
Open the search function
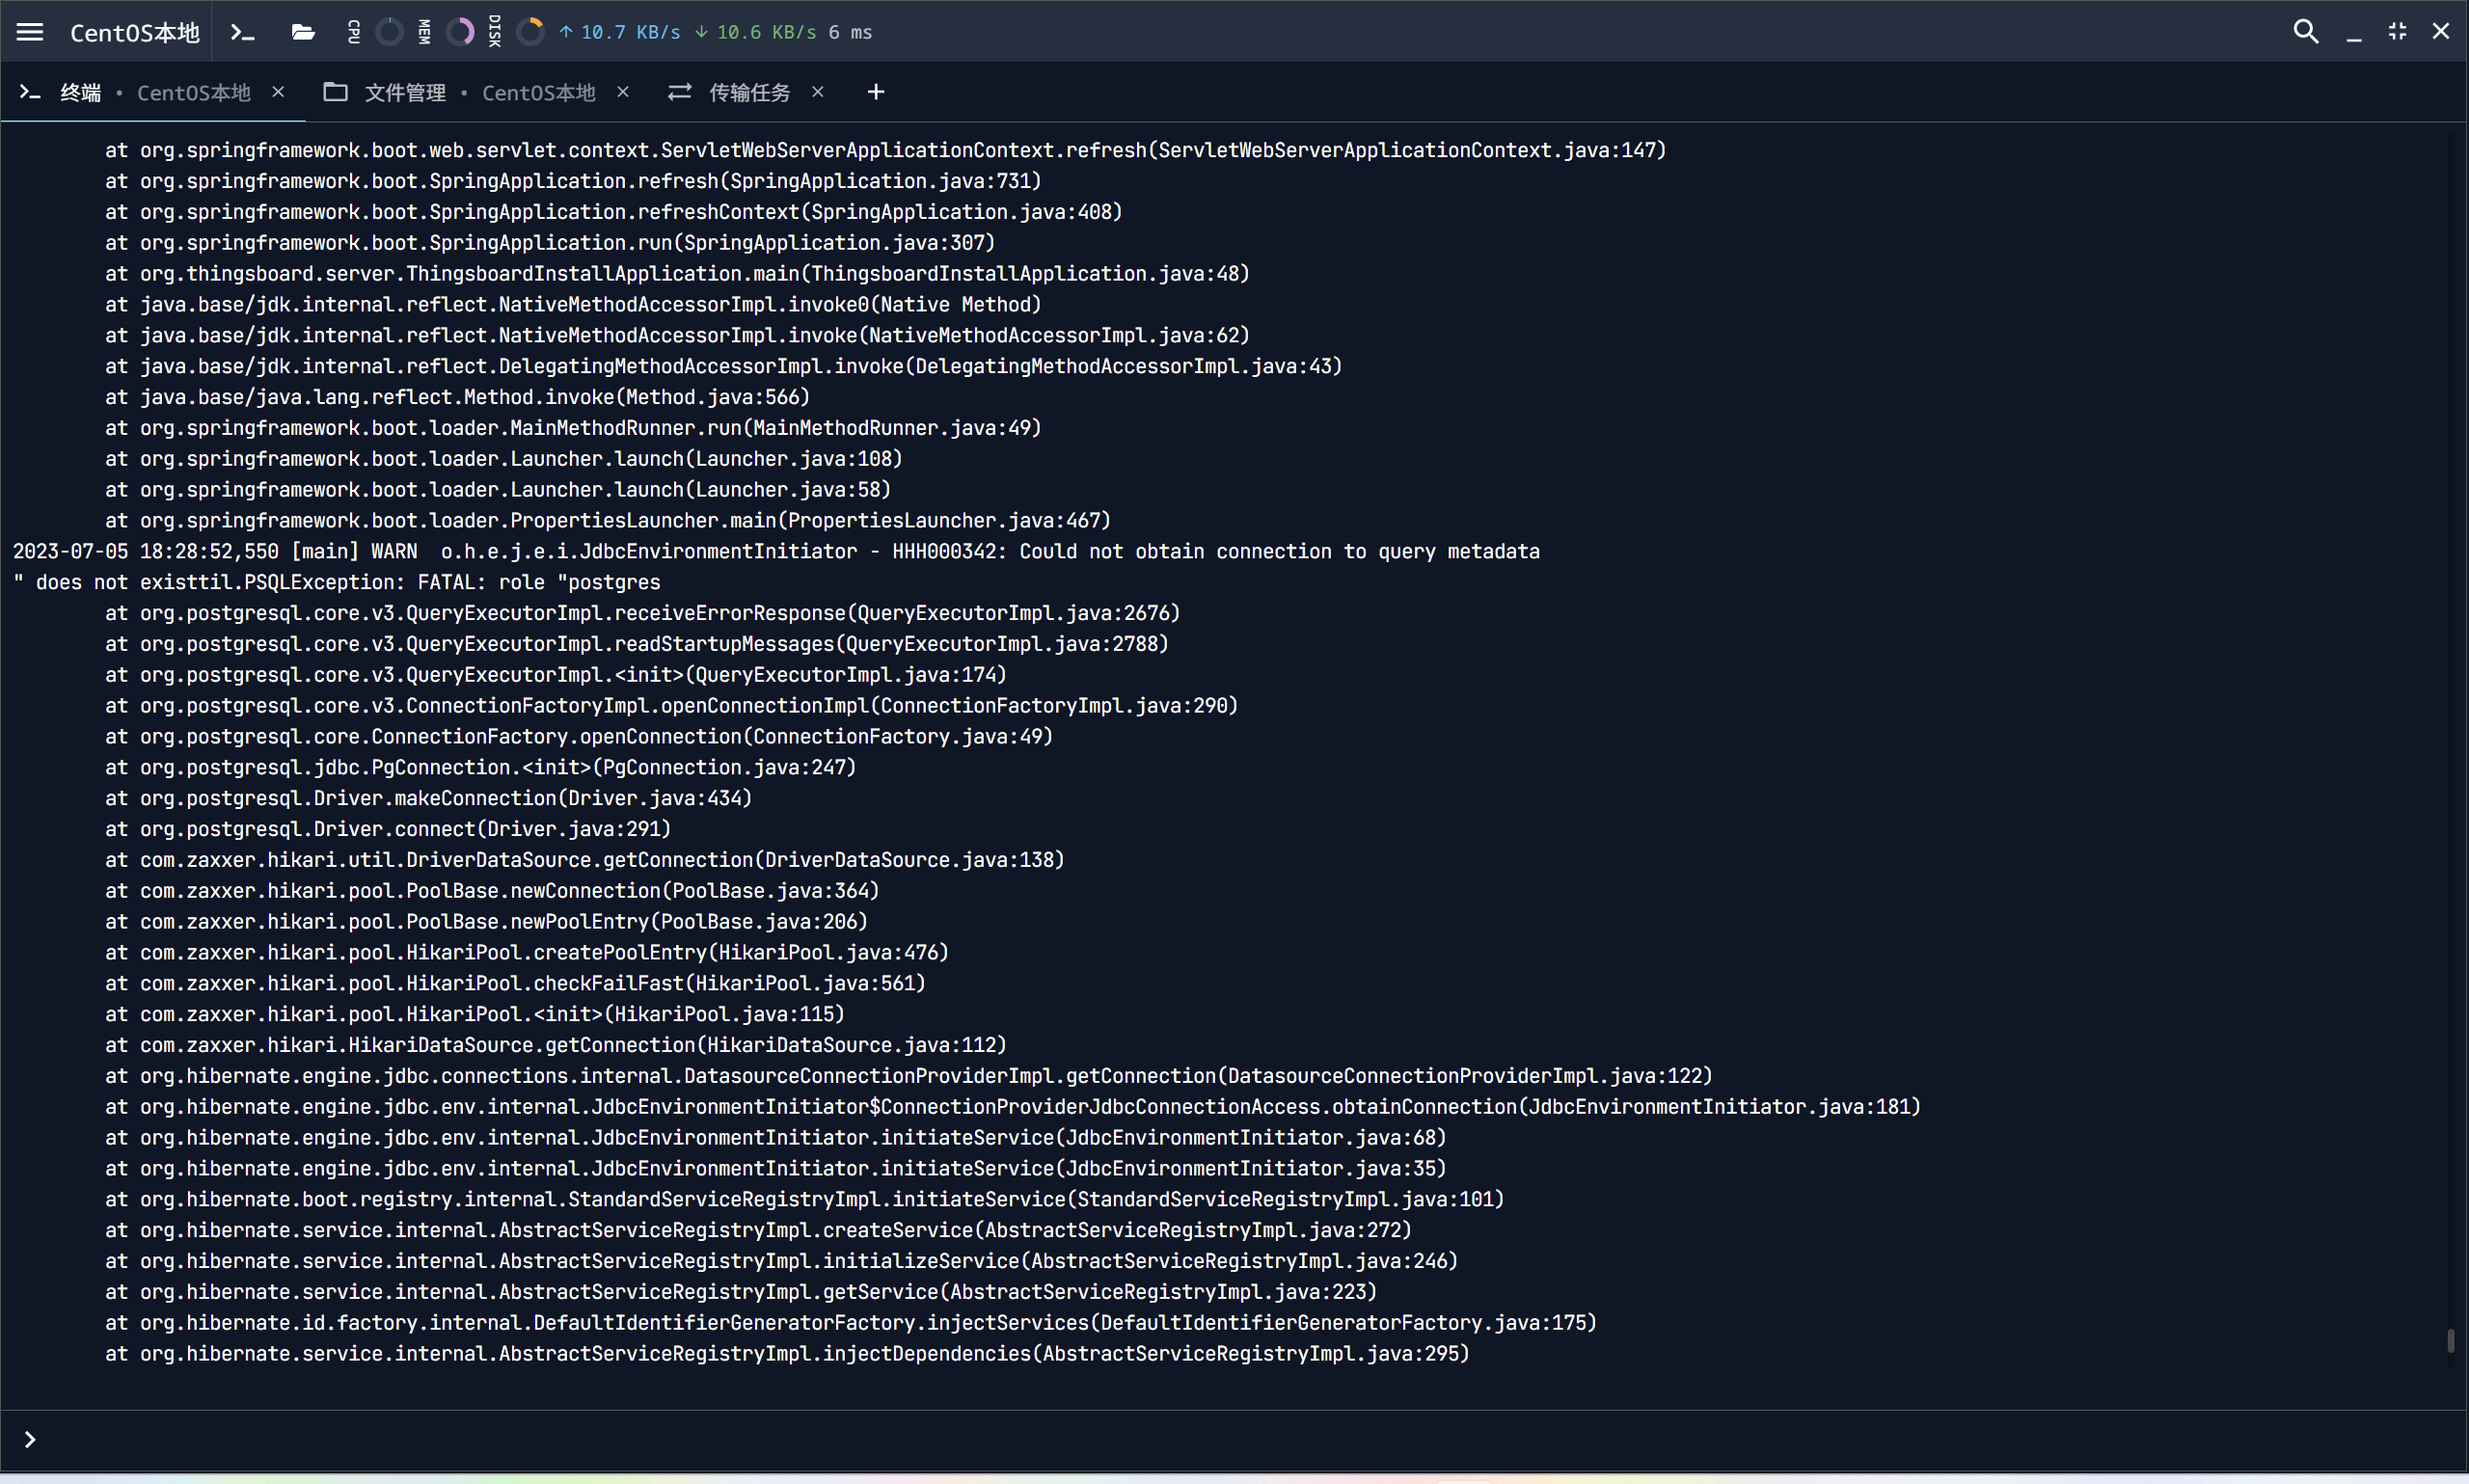tap(2305, 31)
